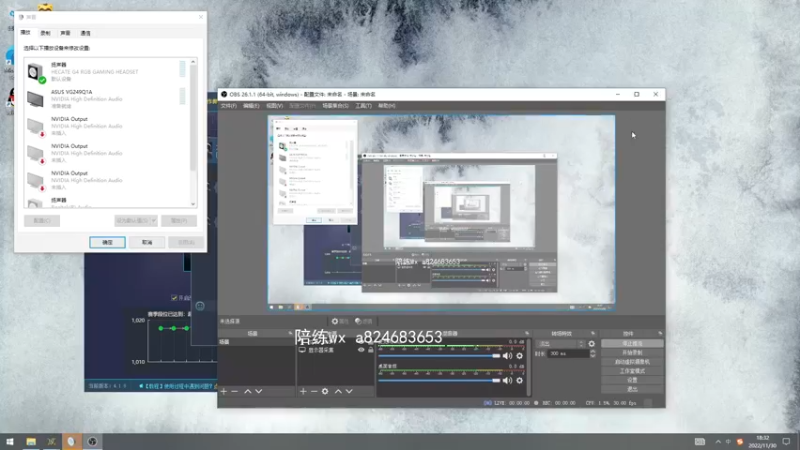Click the upper mixer channel volume slider
This screenshot has height=450, width=800.
tap(439, 356)
